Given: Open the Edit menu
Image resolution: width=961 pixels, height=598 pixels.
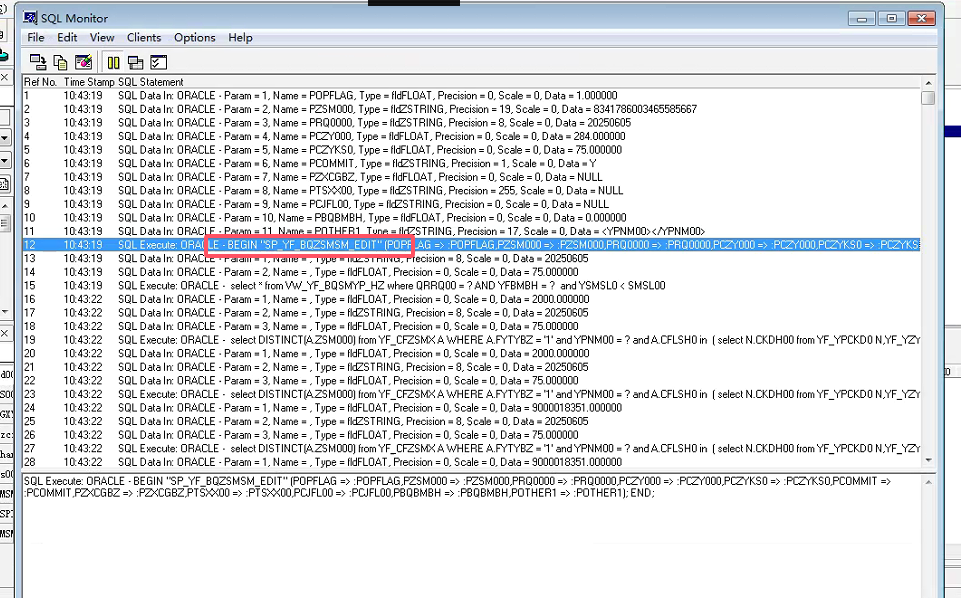Looking at the screenshot, I should pos(67,37).
